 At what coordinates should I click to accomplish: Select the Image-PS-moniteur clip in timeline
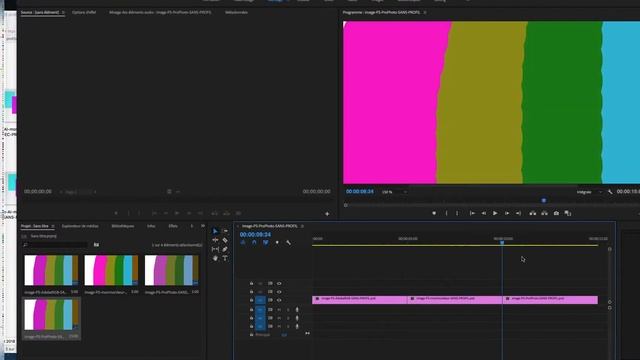(x=455, y=300)
